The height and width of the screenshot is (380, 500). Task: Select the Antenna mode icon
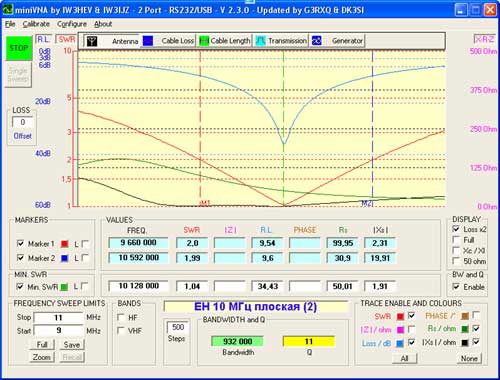92,41
